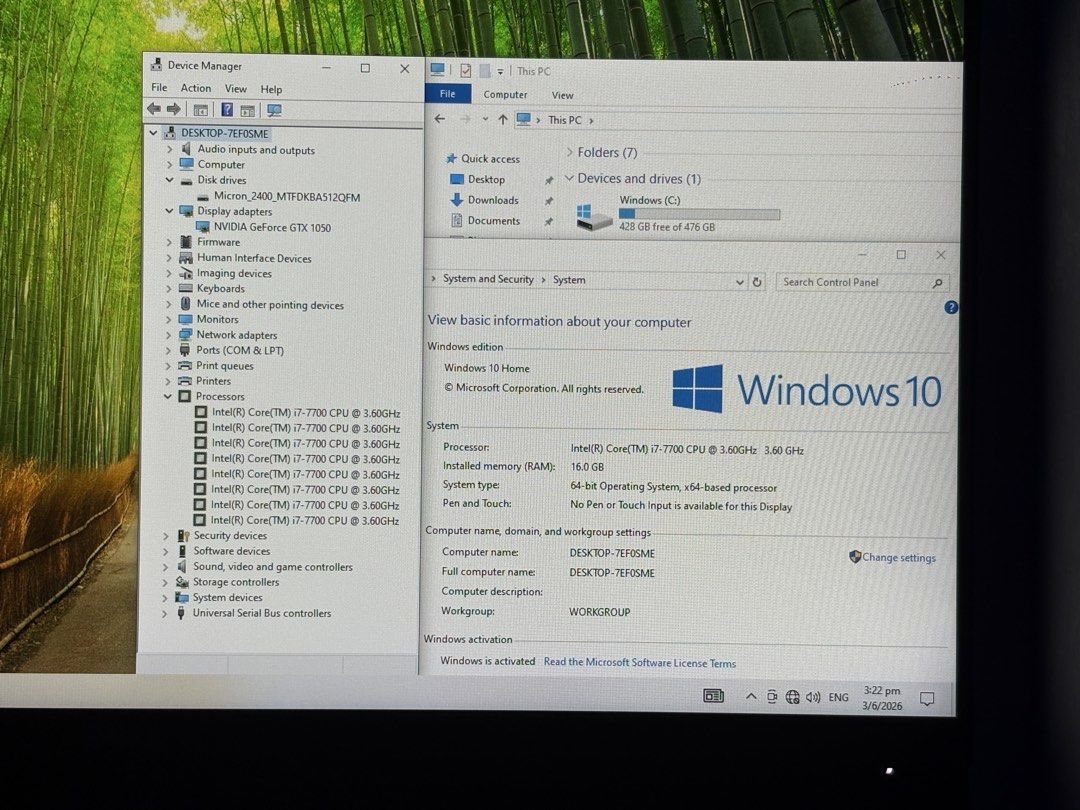This screenshot has height=810, width=1080.
Task: Click the ENG language indicator
Action: click(838, 698)
